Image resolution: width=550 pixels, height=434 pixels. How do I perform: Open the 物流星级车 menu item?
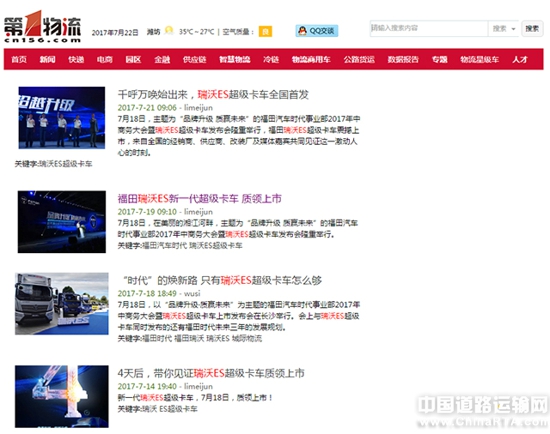point(479,59)
